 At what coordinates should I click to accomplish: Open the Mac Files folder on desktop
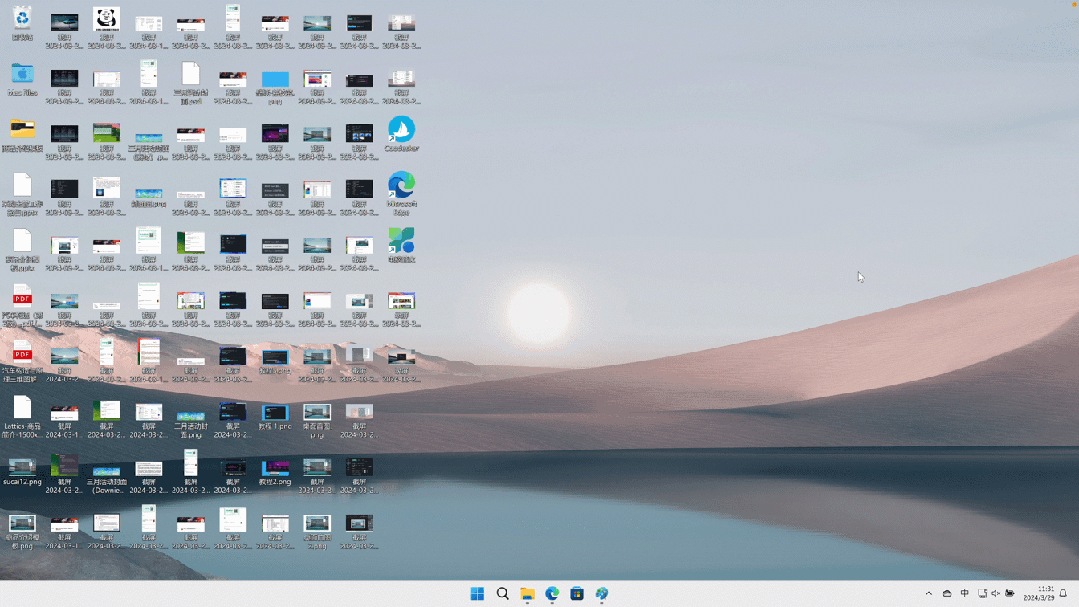pos(22,75)
